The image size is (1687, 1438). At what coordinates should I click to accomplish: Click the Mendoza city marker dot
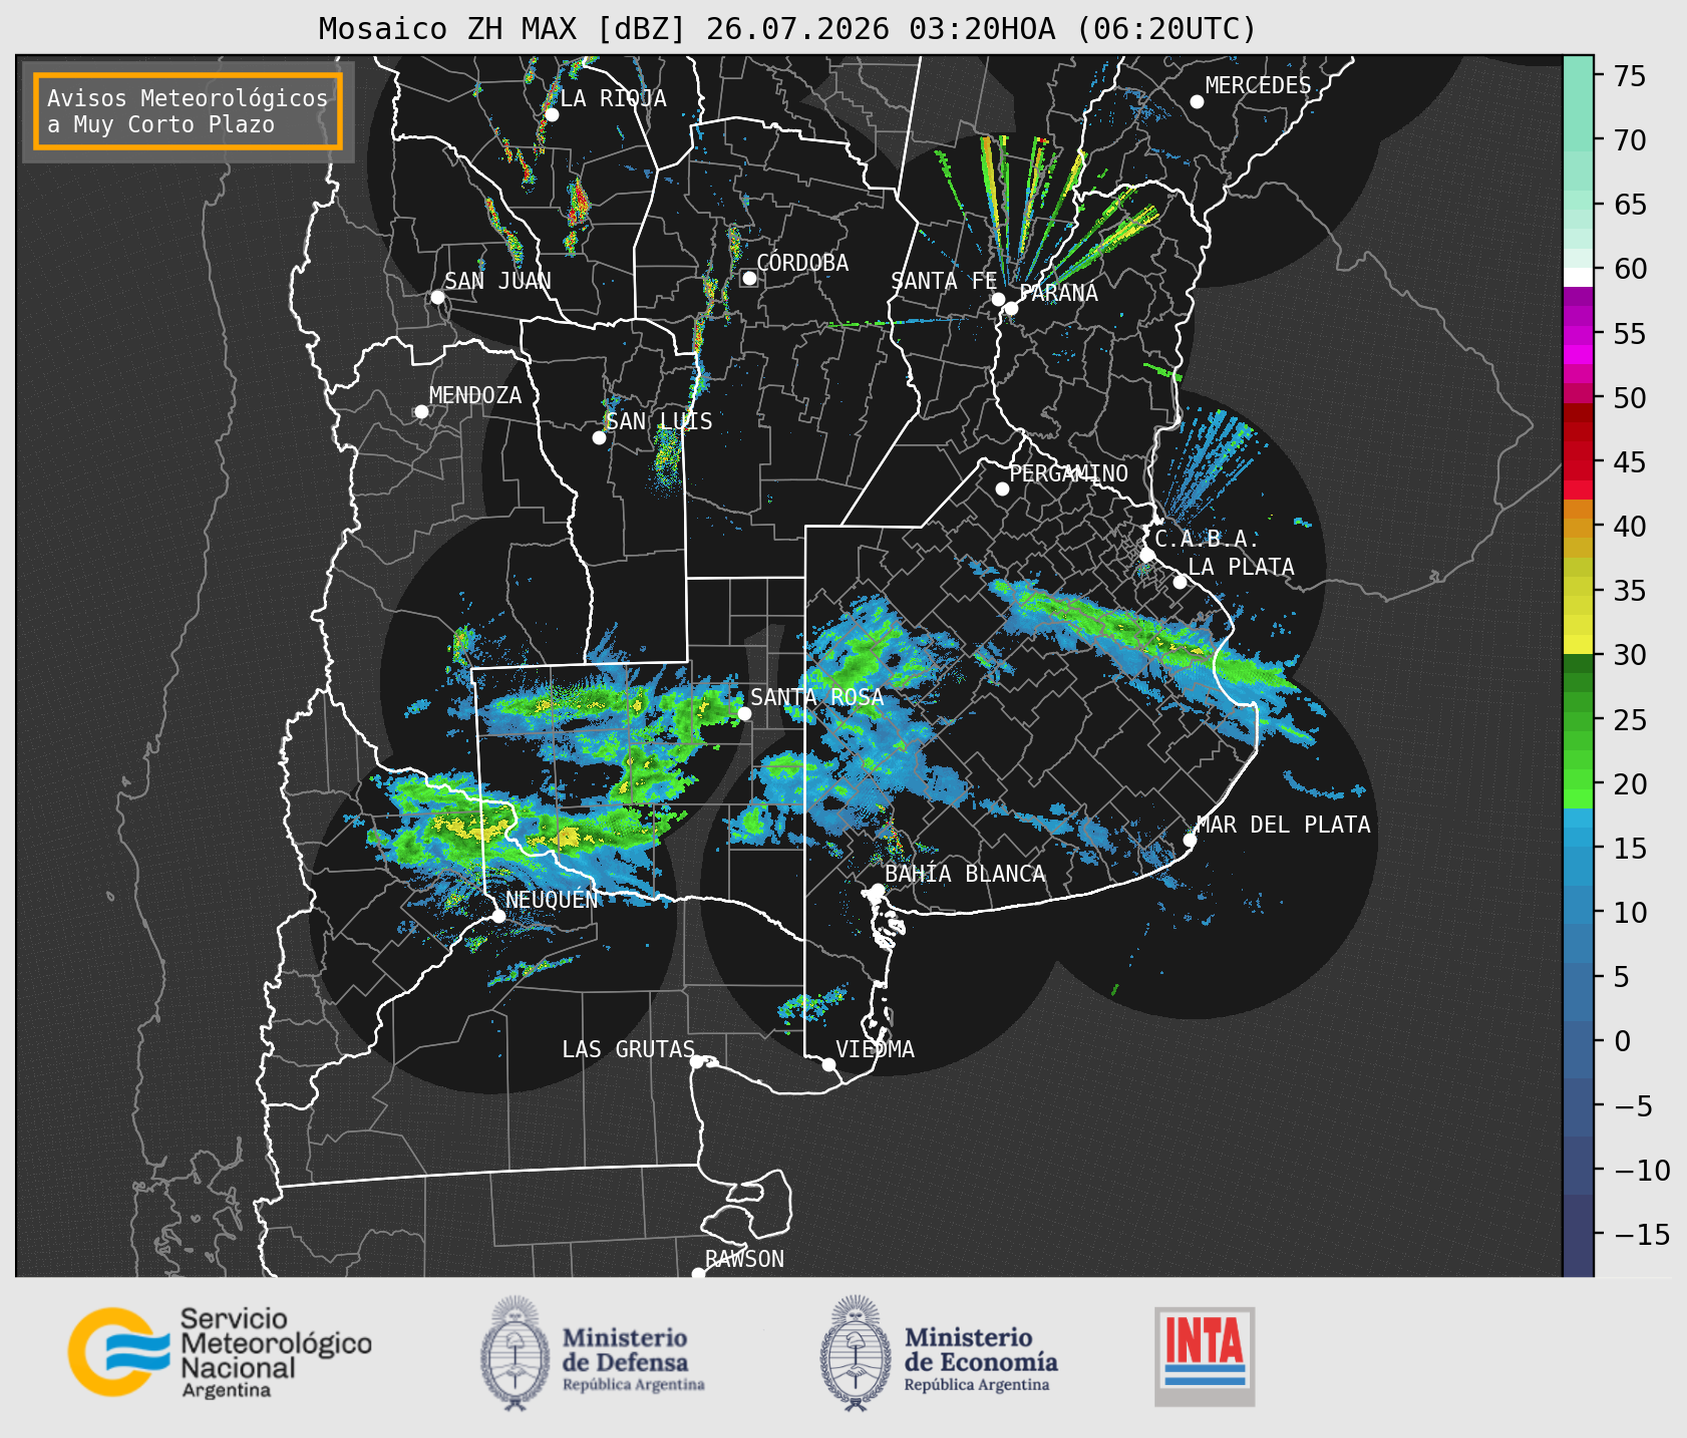pos(421,412)
